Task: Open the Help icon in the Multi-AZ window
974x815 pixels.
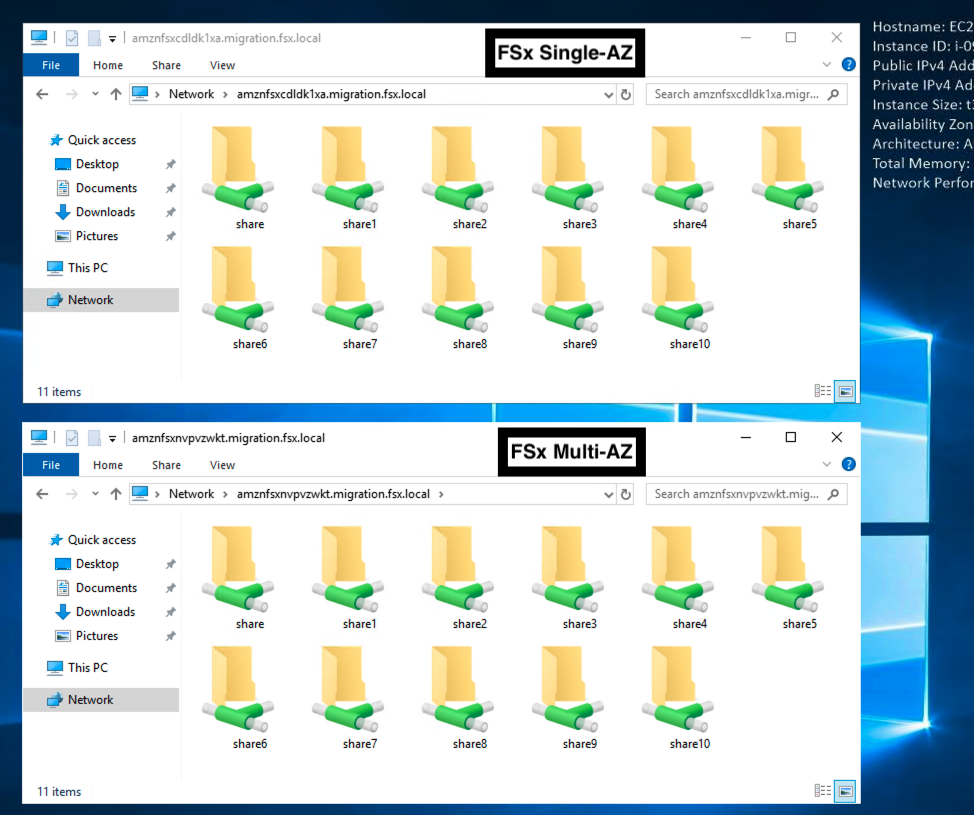Action: 848,463
